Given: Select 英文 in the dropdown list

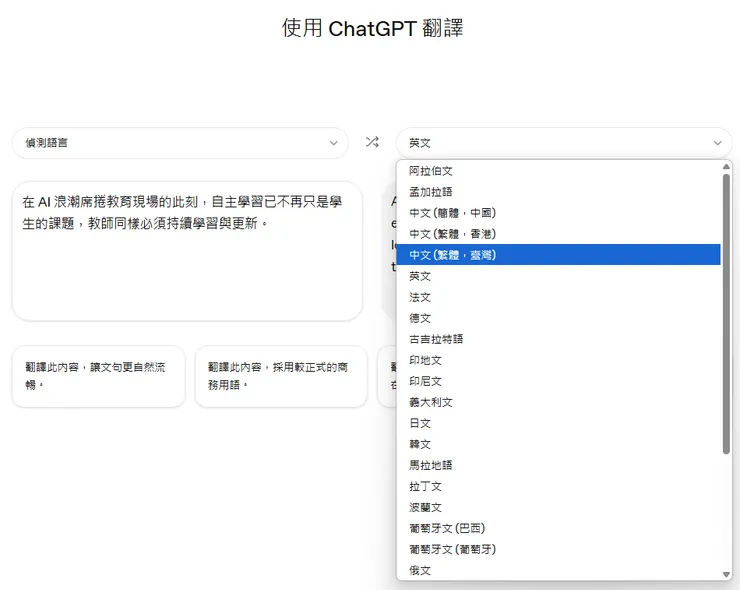Looking at the screenshot, I should (x=559, y=276).
